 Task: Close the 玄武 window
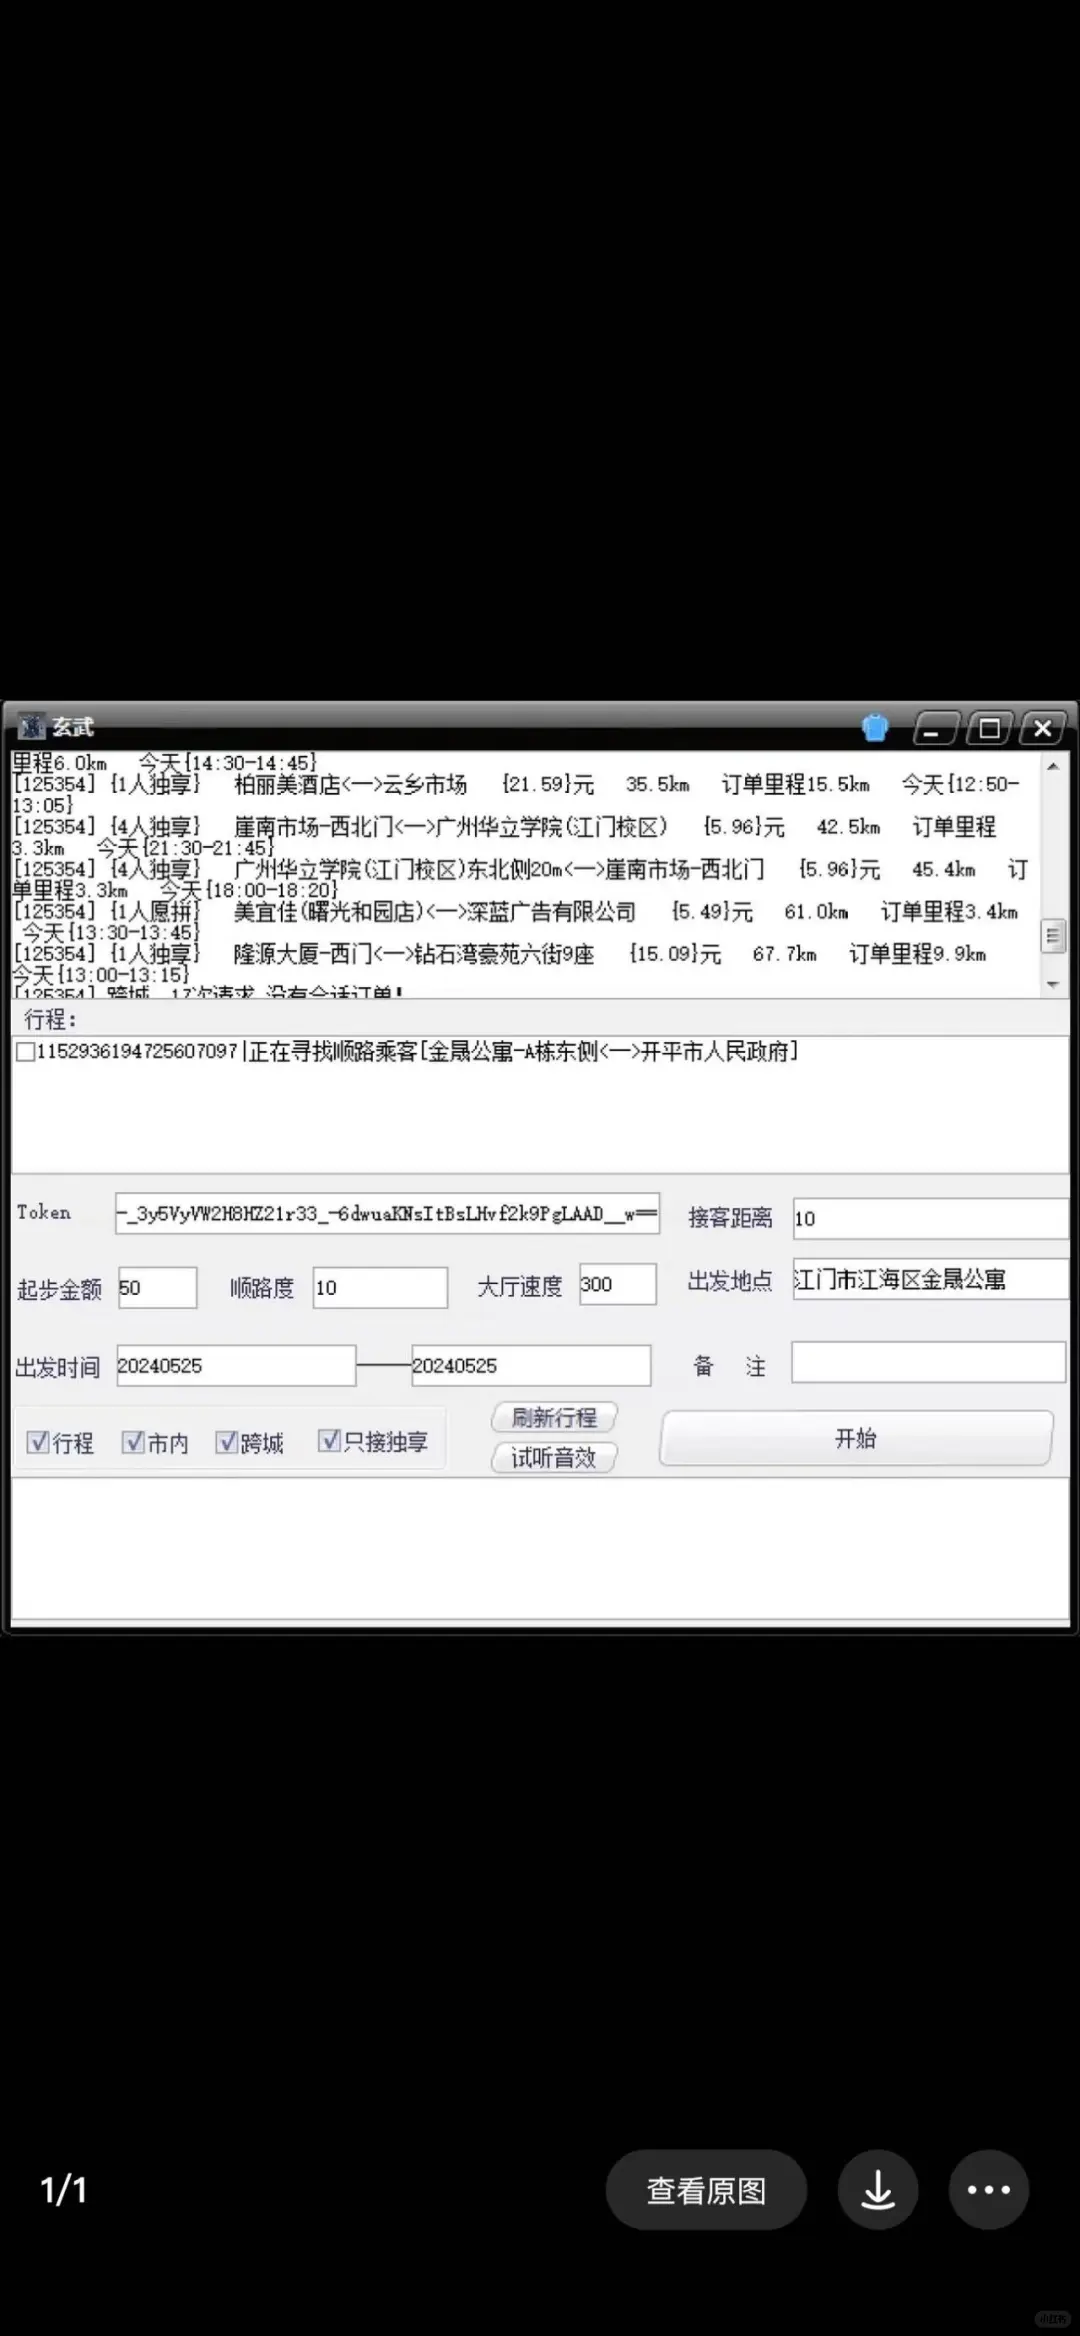point(1042,729)
